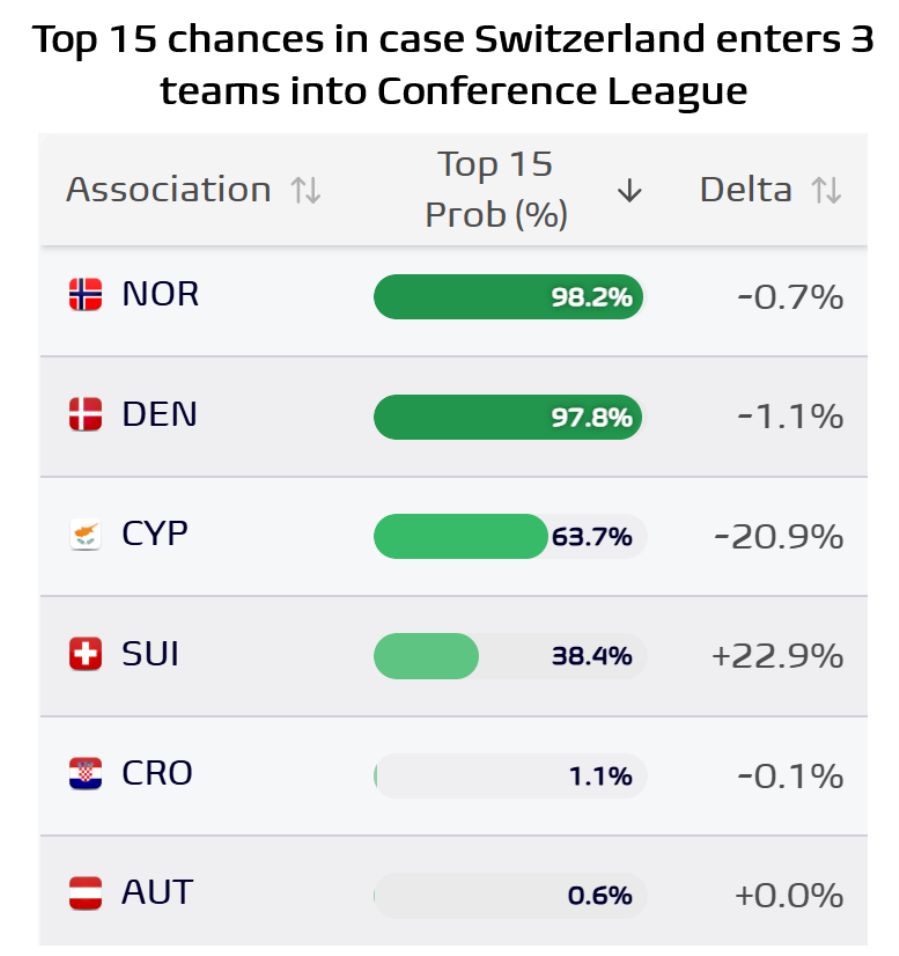Sort by Delta using its arrows icon
899x956 pixels.
point(826,190)
